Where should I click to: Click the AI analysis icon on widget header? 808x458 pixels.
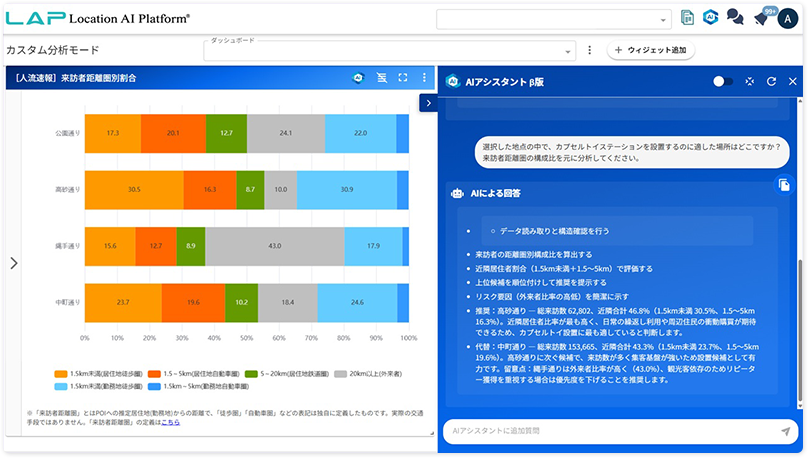pyautogui.click(x=358, y=77)
